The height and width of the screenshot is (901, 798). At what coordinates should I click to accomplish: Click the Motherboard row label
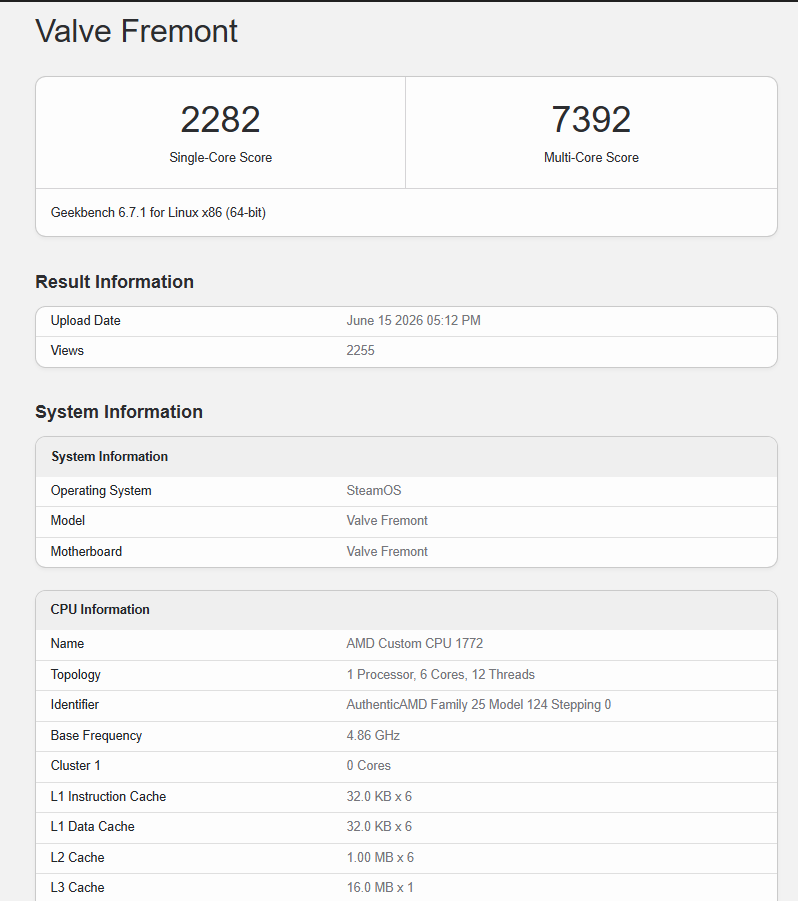click(x=86, y=552)
